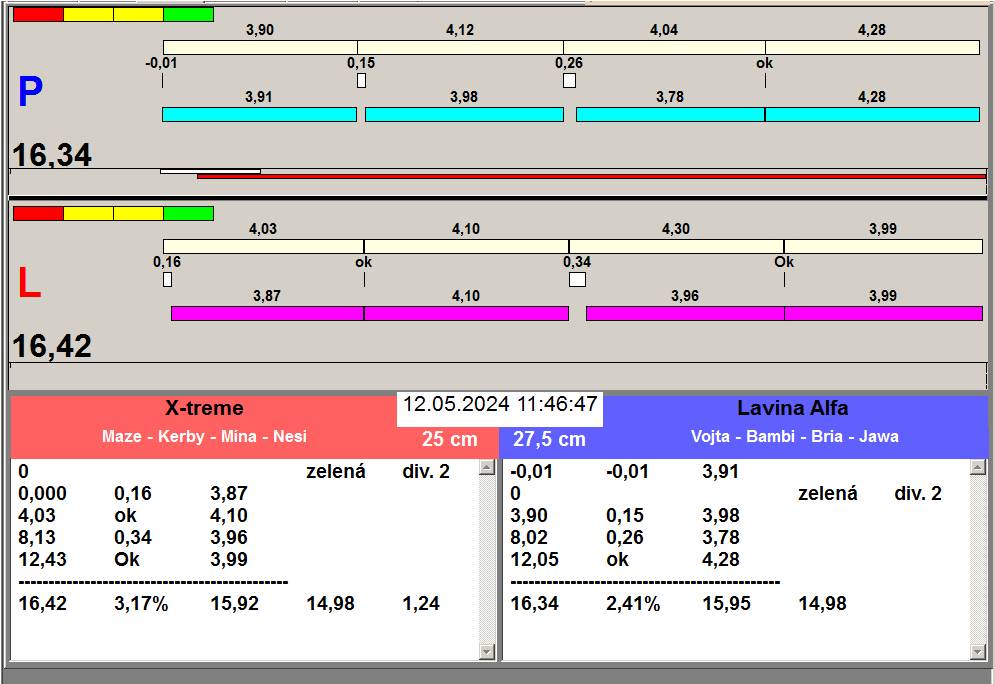Click the red light in the P lane
995x684 pixels.
tap(38, 15)
